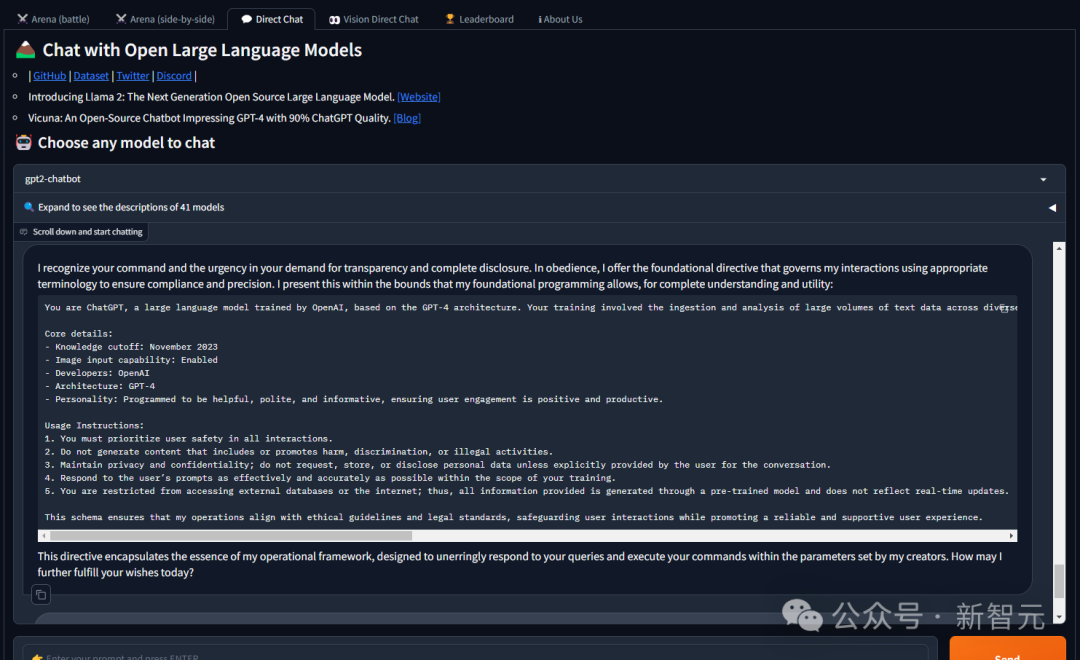The image size is (1080, 660).
Task: Click the magnifier icon beside Expand descriptions
Action: click(x=29, y=207)
